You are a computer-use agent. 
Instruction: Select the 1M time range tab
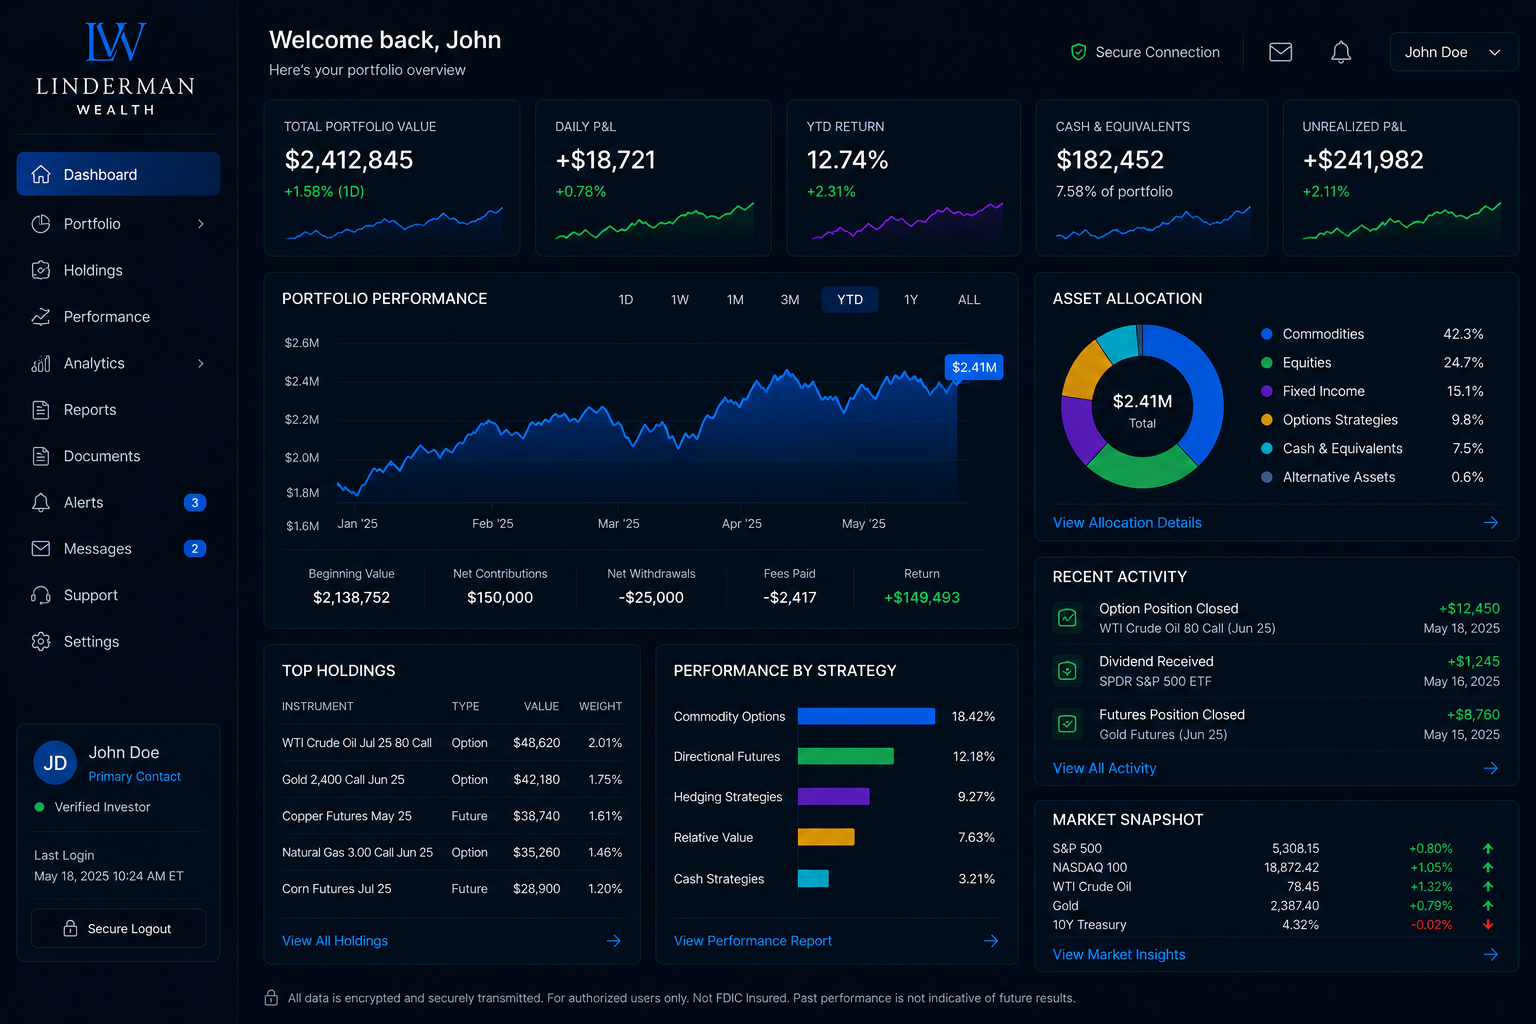(x=735, y=300)
